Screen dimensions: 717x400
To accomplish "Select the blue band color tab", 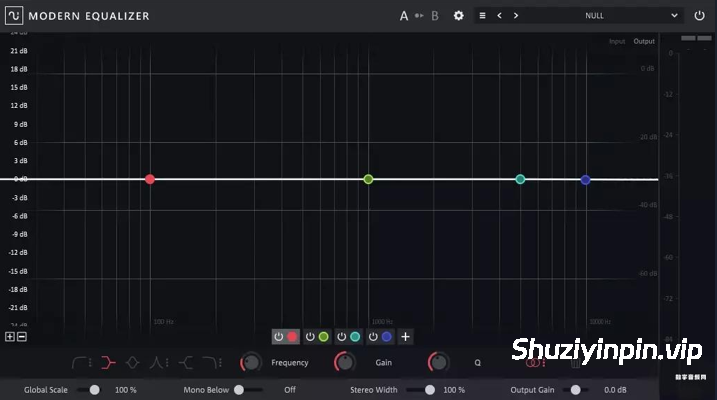I will pos(387,337).
